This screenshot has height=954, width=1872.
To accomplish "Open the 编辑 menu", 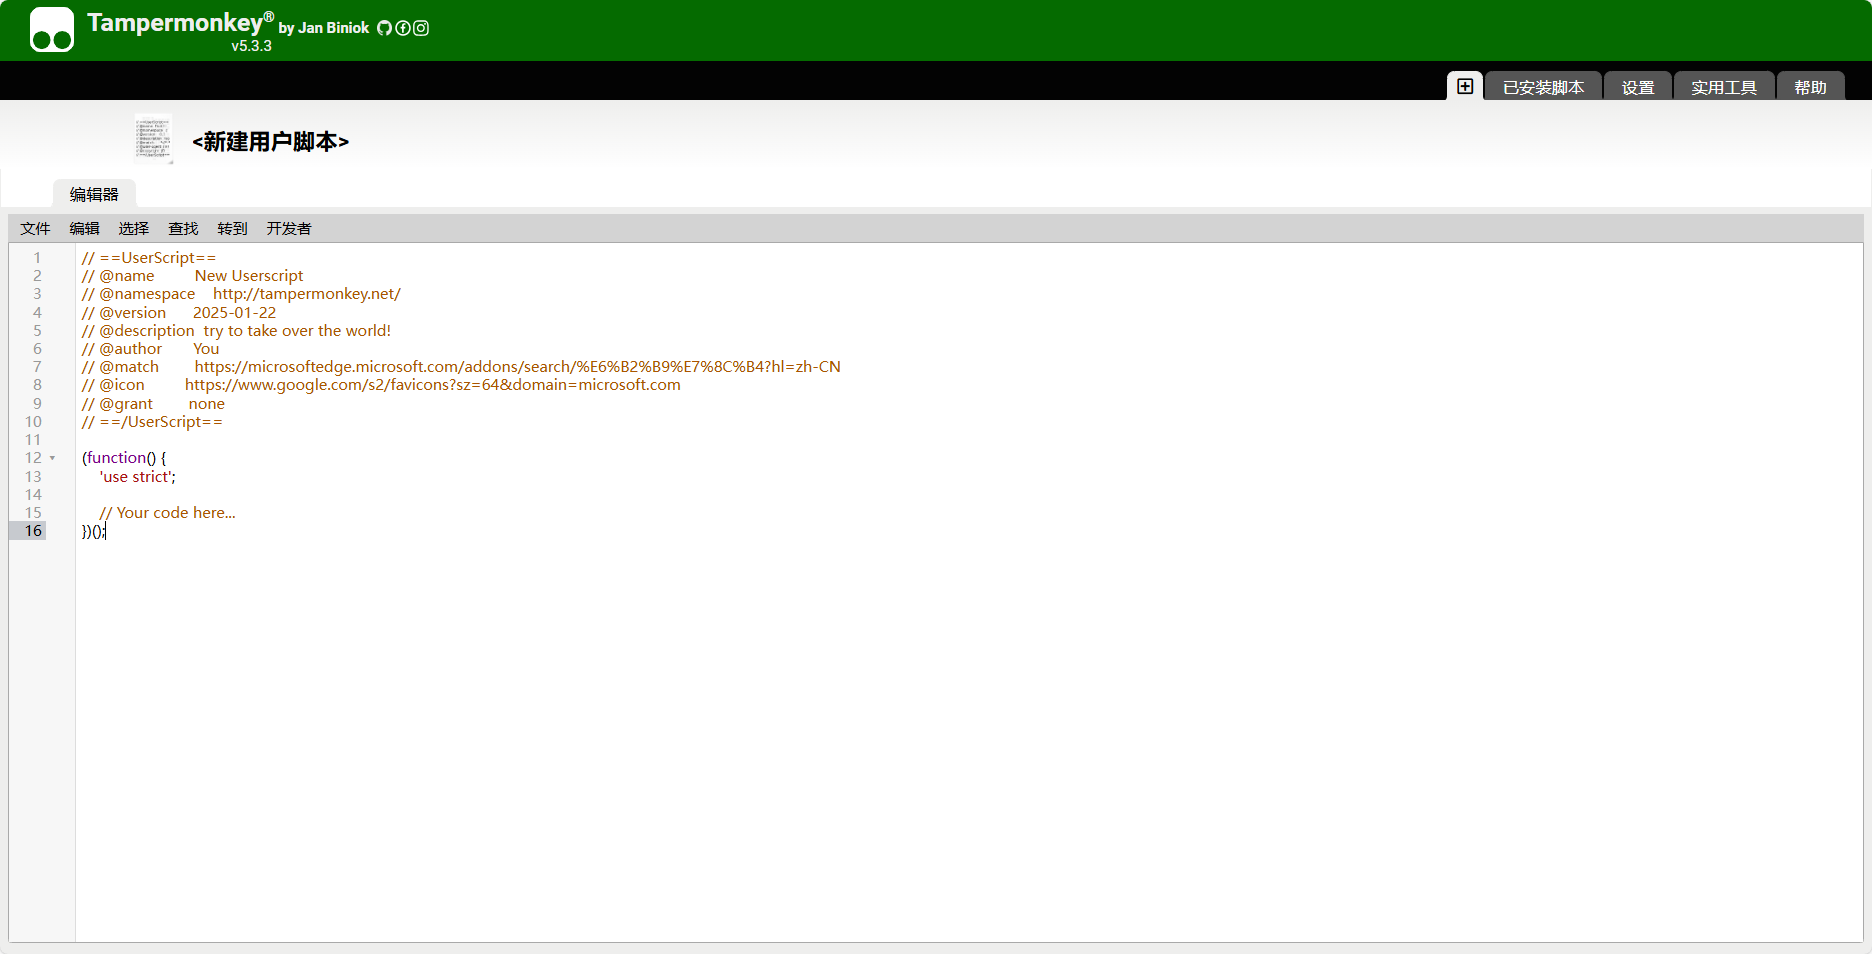I will point(84,228).
